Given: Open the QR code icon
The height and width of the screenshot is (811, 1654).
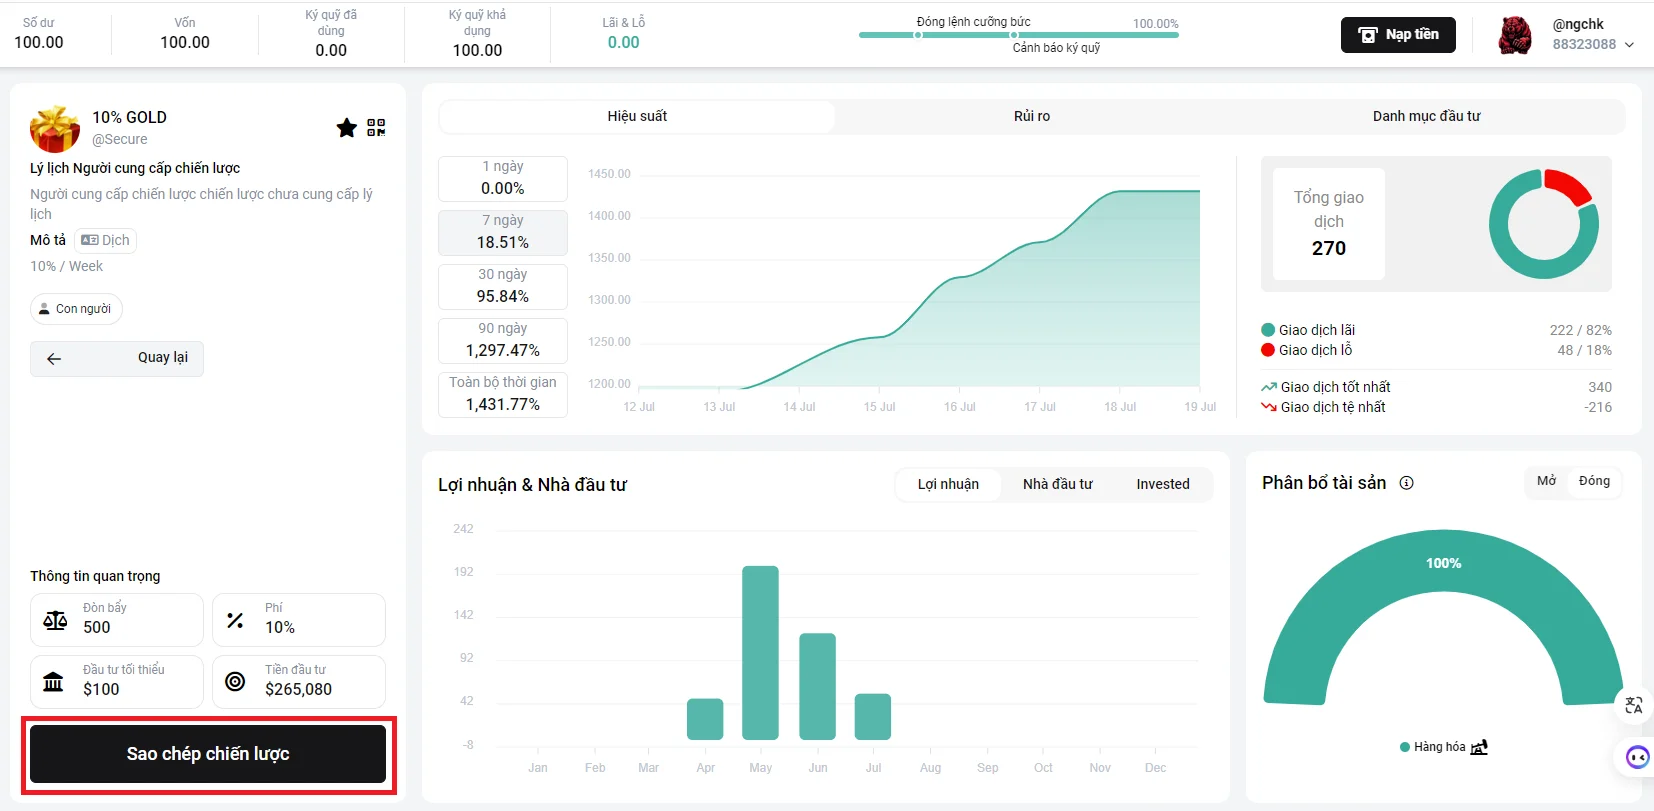Looking at the screenshot, I should pos(376,127).
